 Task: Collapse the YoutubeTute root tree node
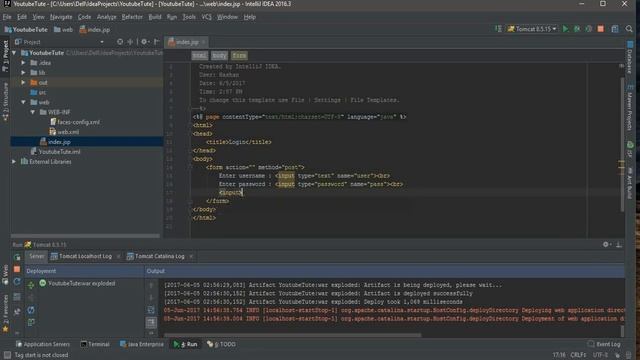tap(14, 53)
